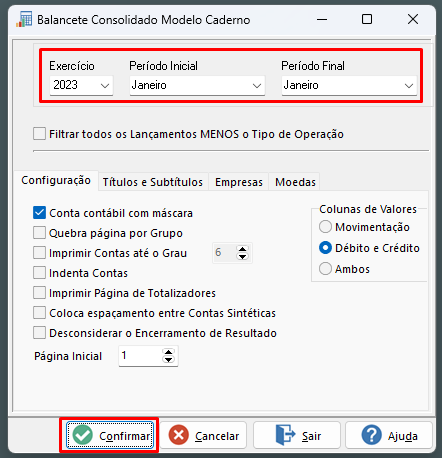442x458 pixels.
Task: Choose the Ambos radio option
Action: click(325, 269)
